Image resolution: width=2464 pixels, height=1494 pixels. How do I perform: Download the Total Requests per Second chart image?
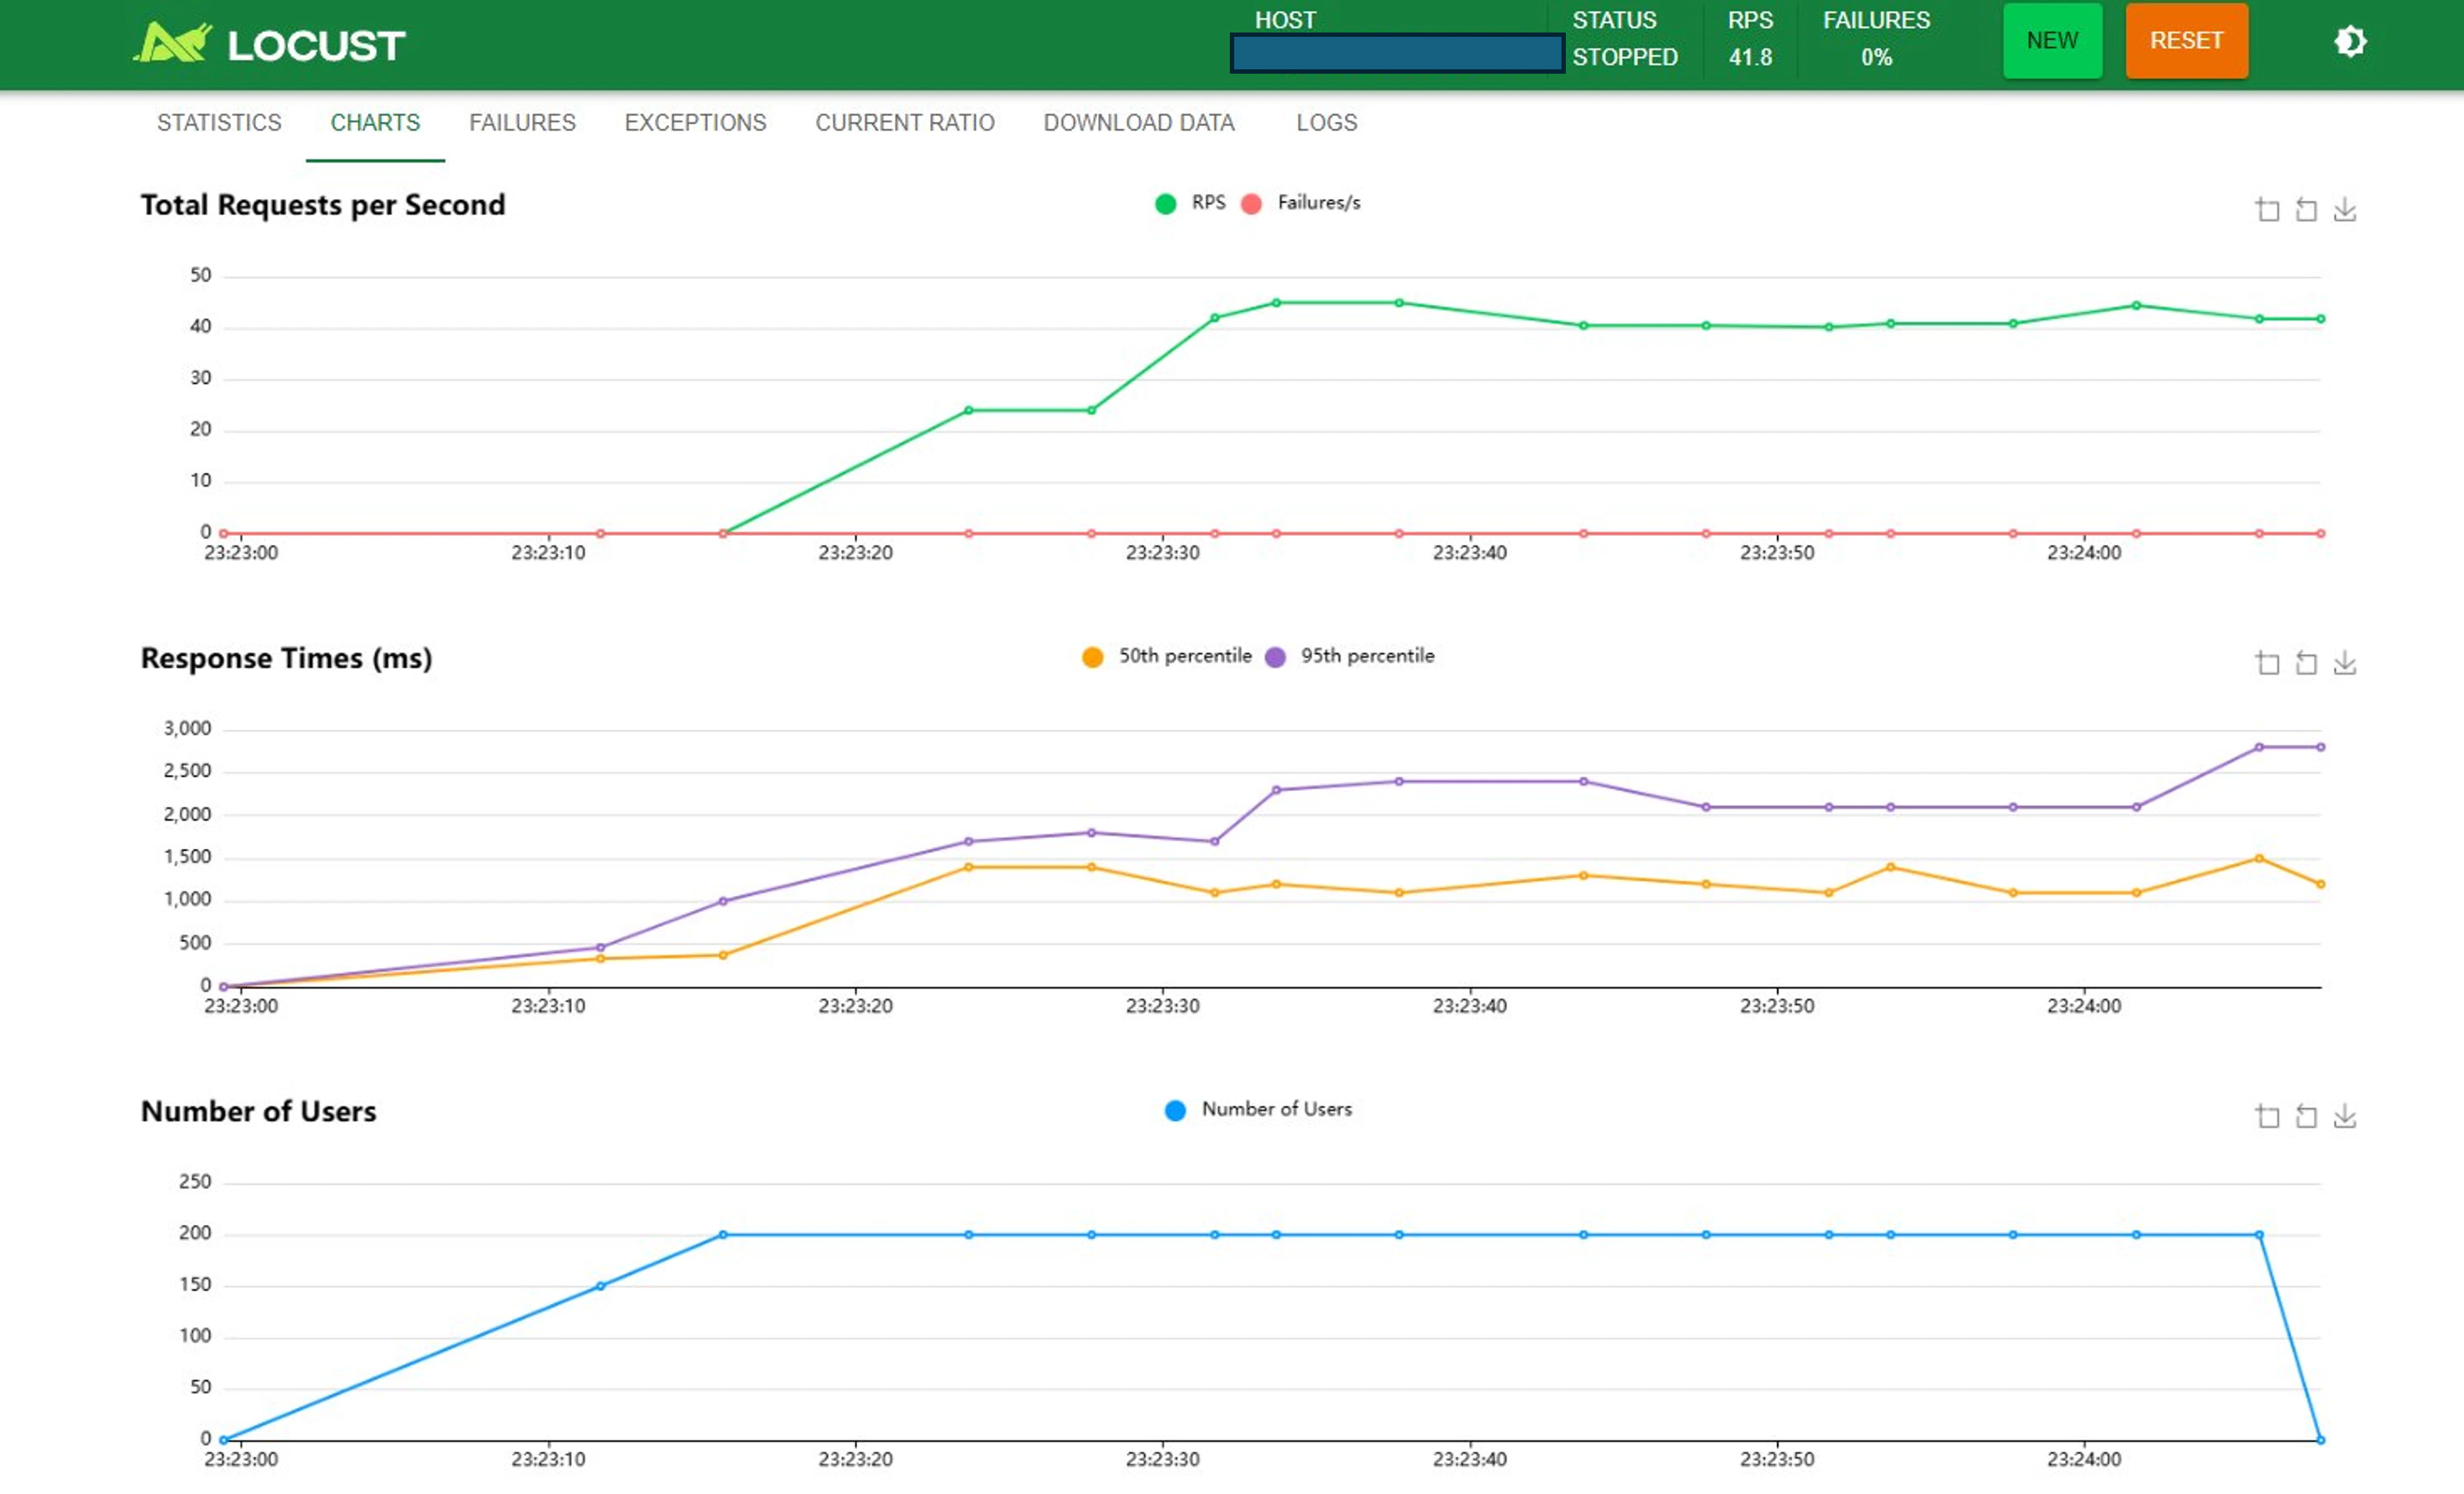pyautogui.click(x=2345, y=209)
